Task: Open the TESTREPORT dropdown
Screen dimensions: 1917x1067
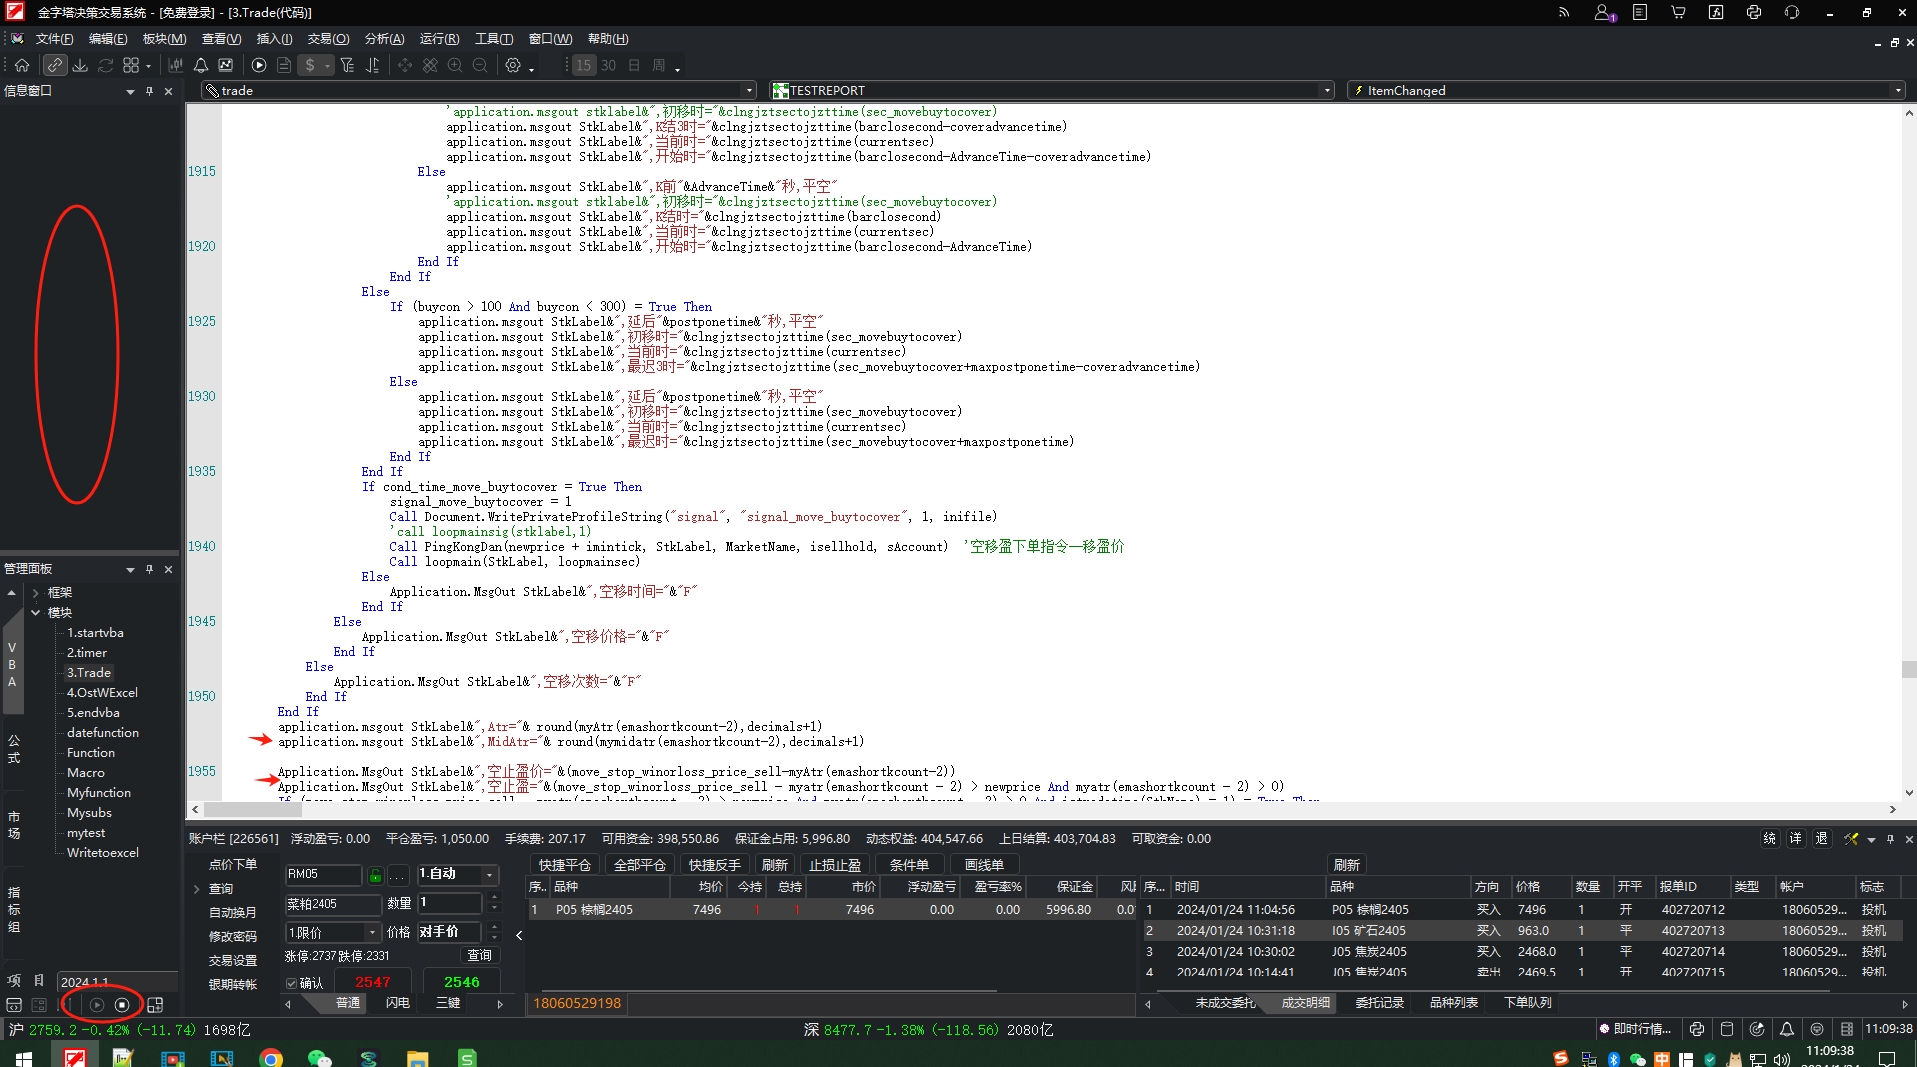Action: point(1327,90)
